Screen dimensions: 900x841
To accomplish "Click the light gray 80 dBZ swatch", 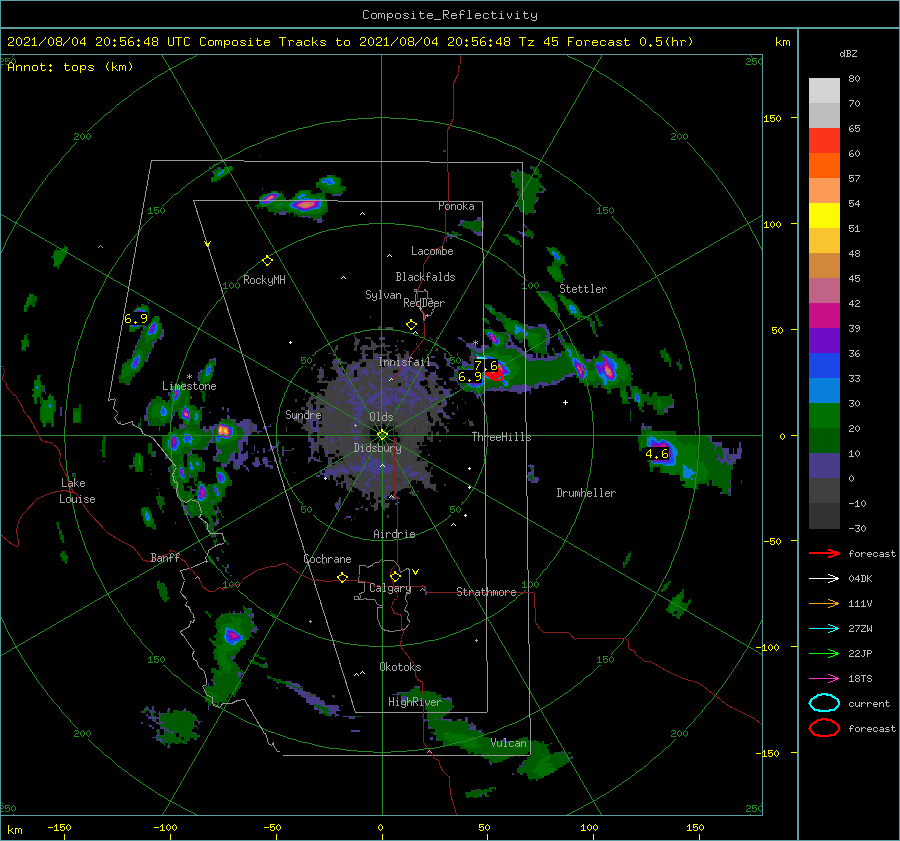I will tap(824, 90).
